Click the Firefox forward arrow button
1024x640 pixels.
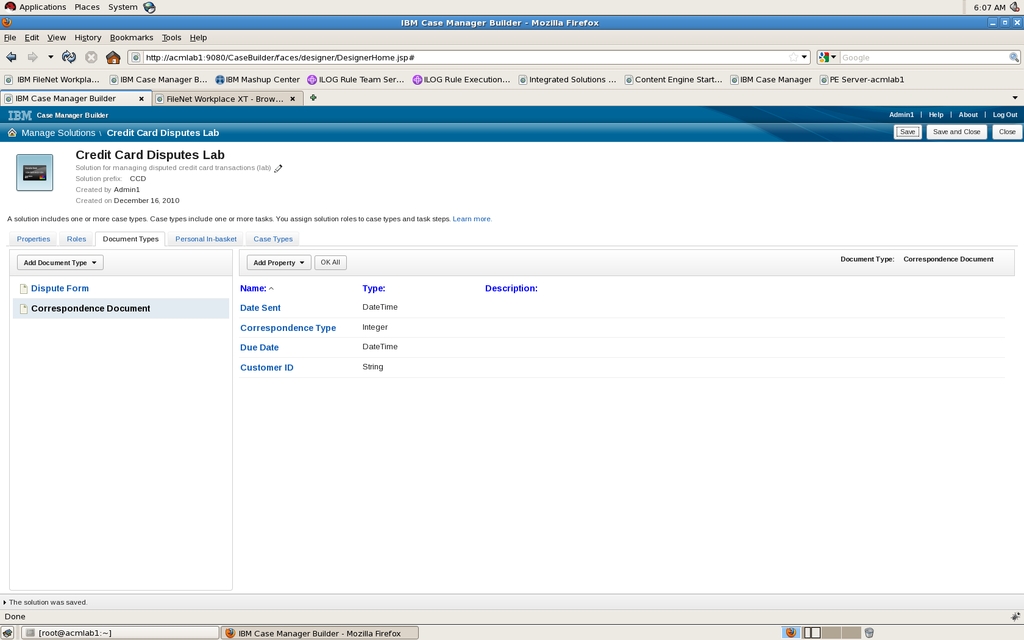coord(32,57)
